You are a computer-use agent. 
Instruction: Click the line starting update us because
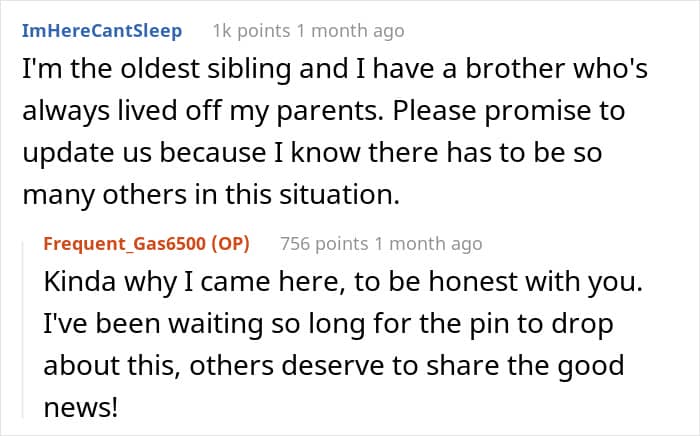312,153
